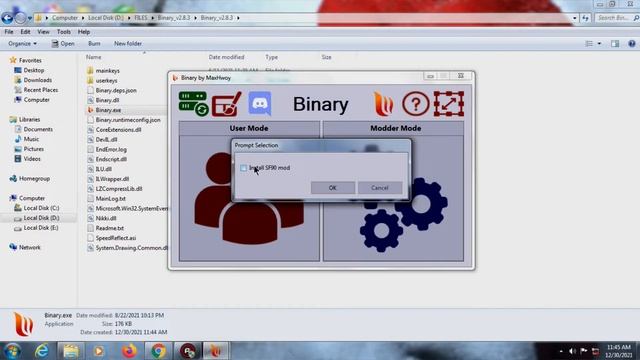
Task: Cancel the Prompt Selection dialog
Action: 380,188
